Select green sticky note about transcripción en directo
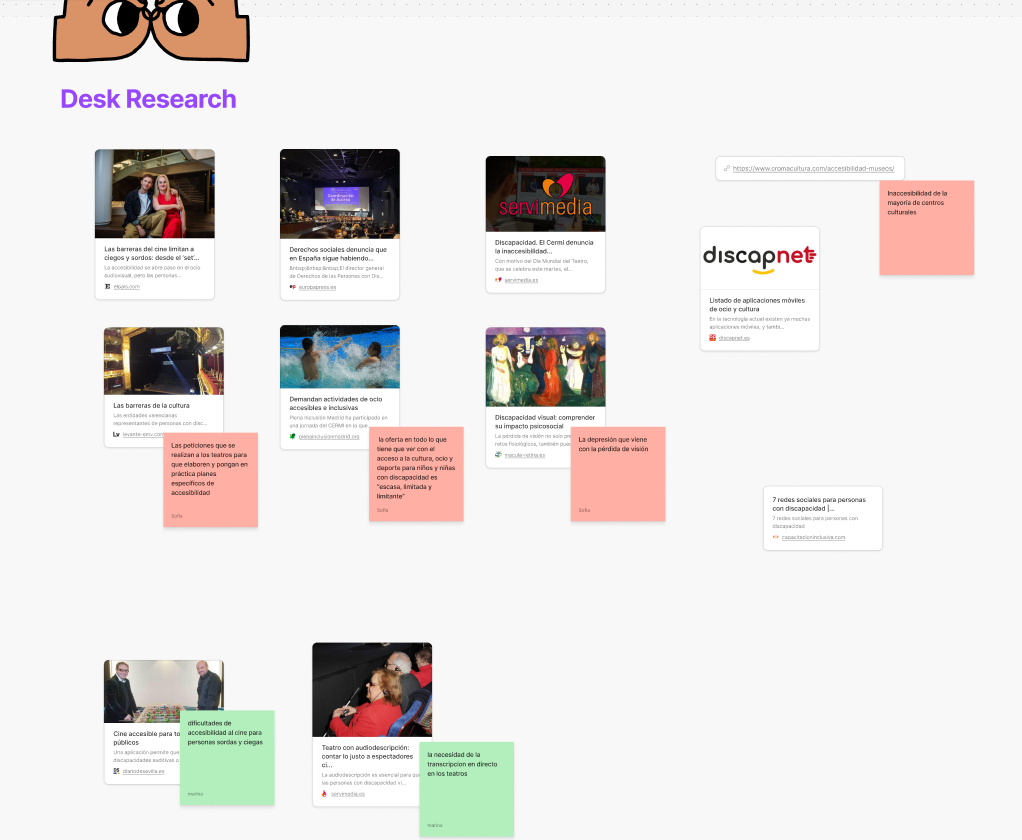Viewport: 1022px width, 840px height. [466, 789]
